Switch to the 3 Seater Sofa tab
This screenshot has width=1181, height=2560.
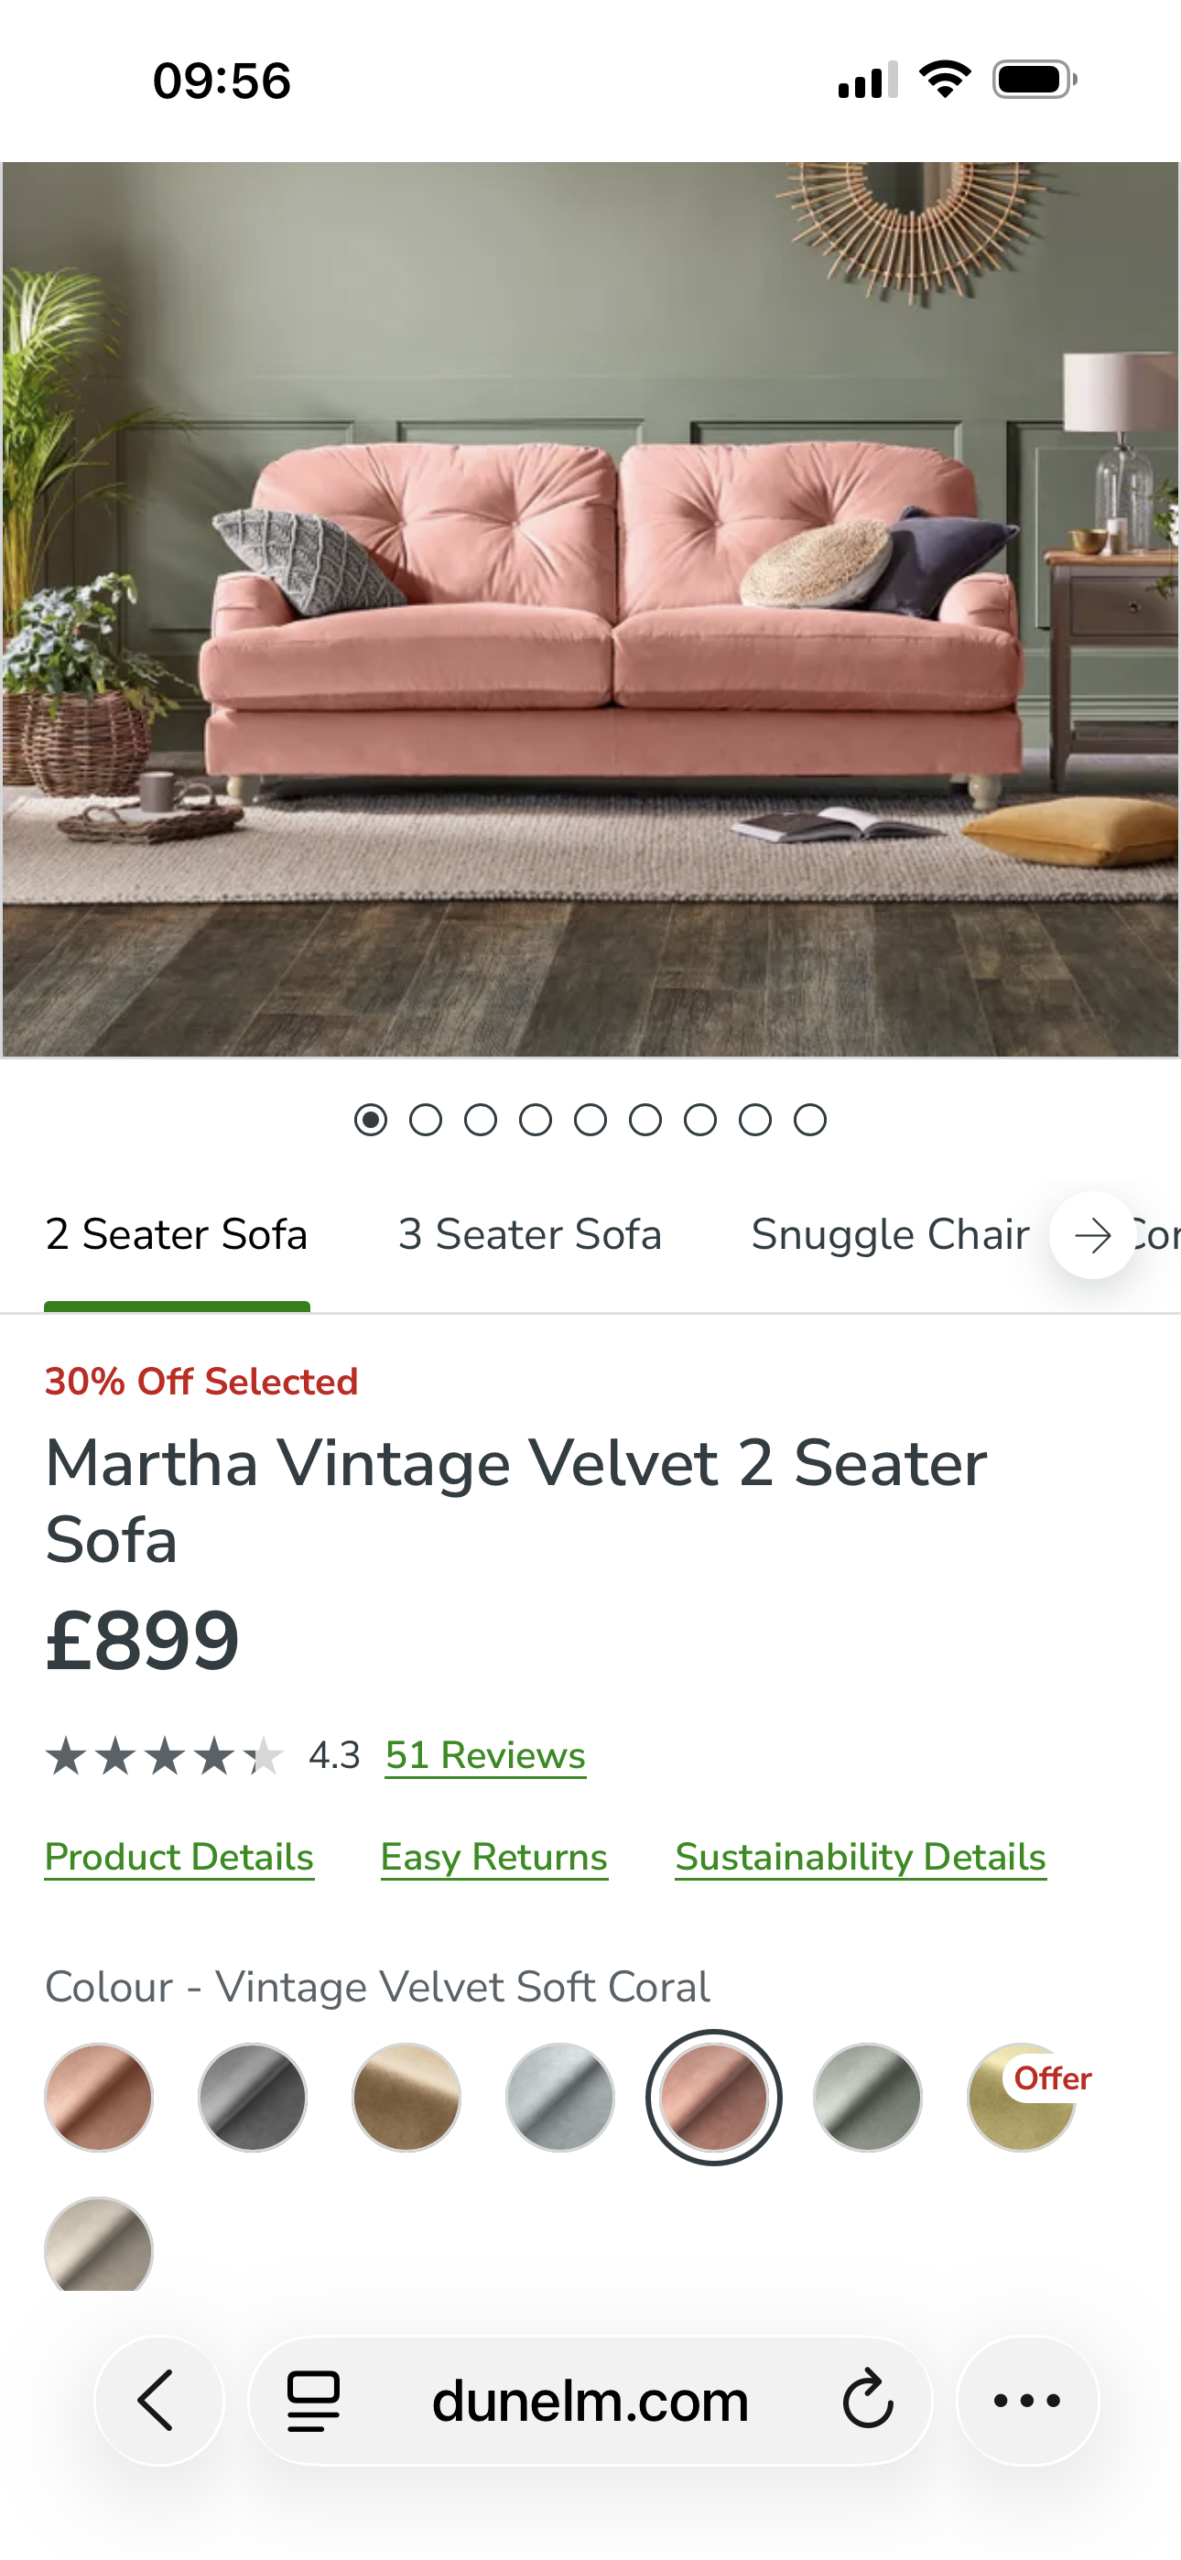click(x=530, y=1235)
